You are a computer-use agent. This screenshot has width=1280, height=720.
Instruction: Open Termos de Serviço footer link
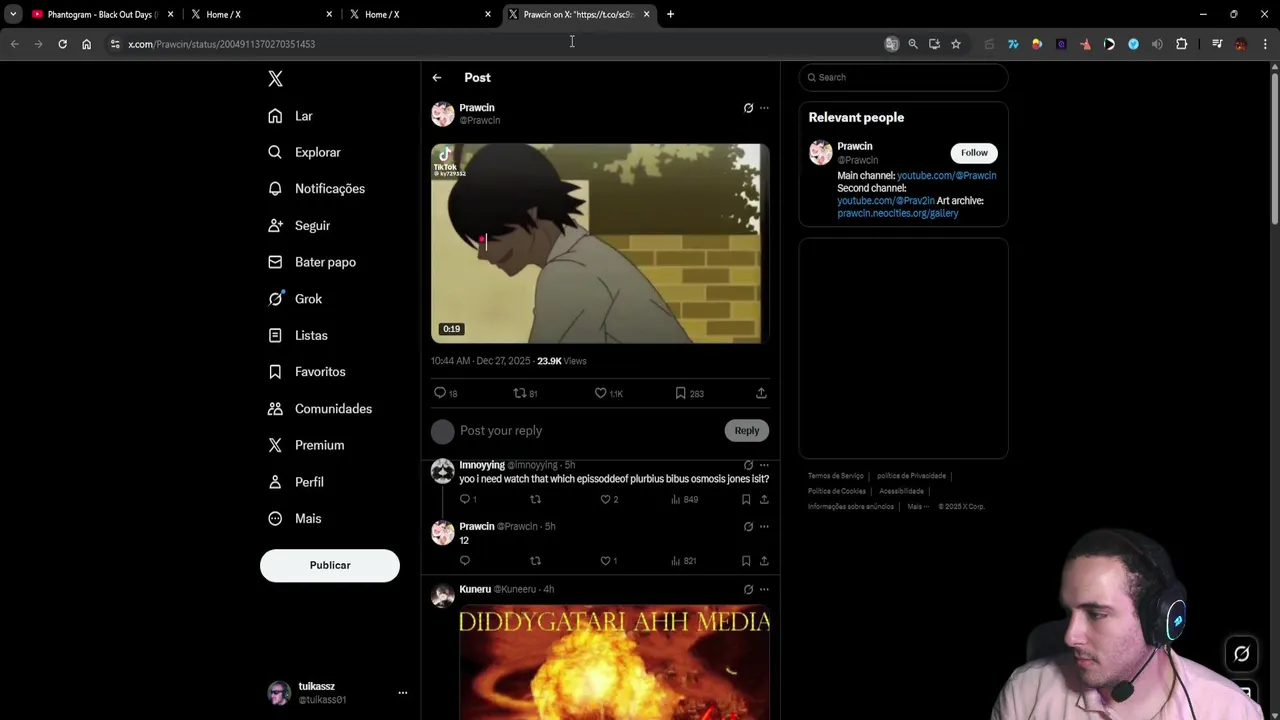coord(836,476)
